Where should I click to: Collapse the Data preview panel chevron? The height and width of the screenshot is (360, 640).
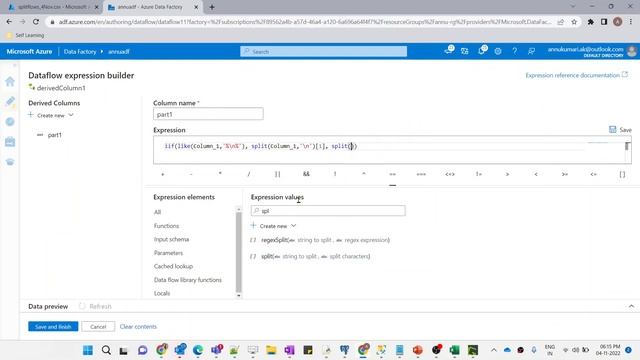pos(631,306)
